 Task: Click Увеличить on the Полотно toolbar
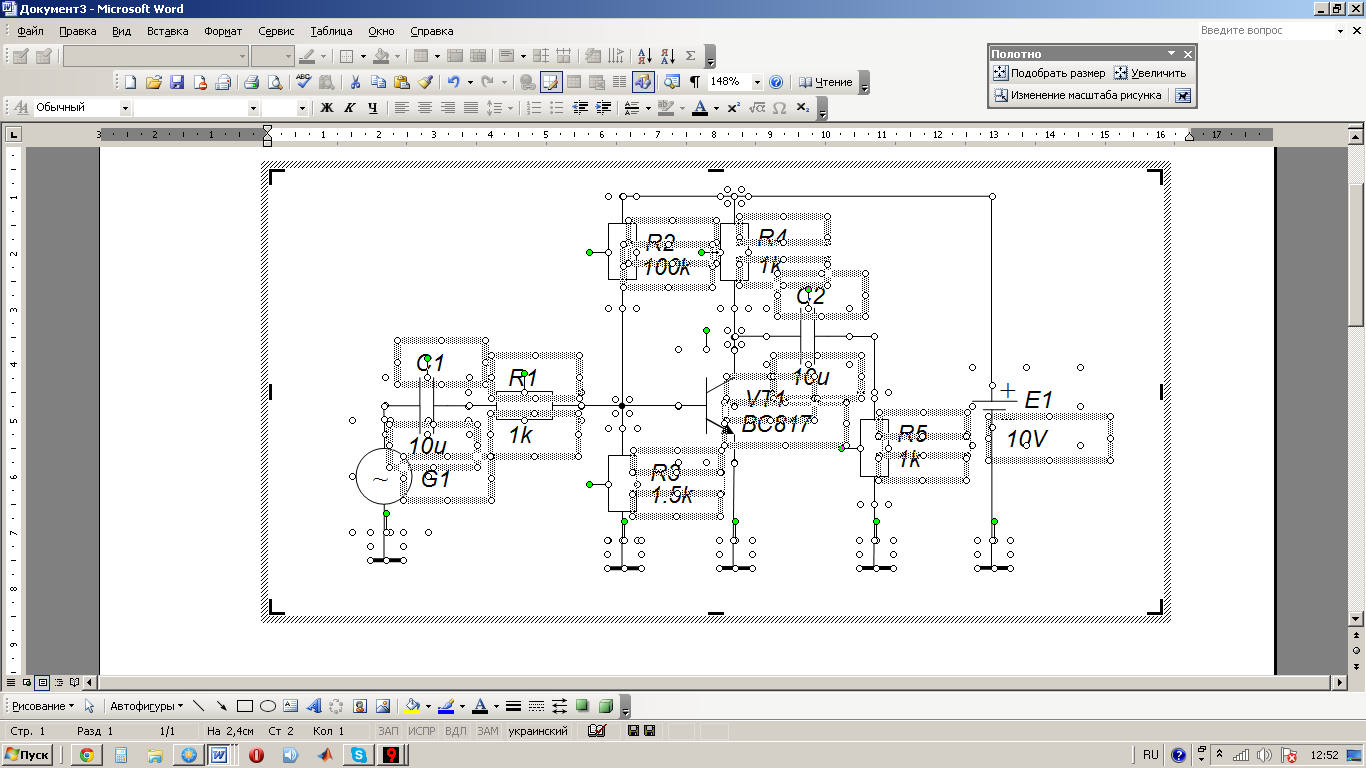click(1150, 73)
